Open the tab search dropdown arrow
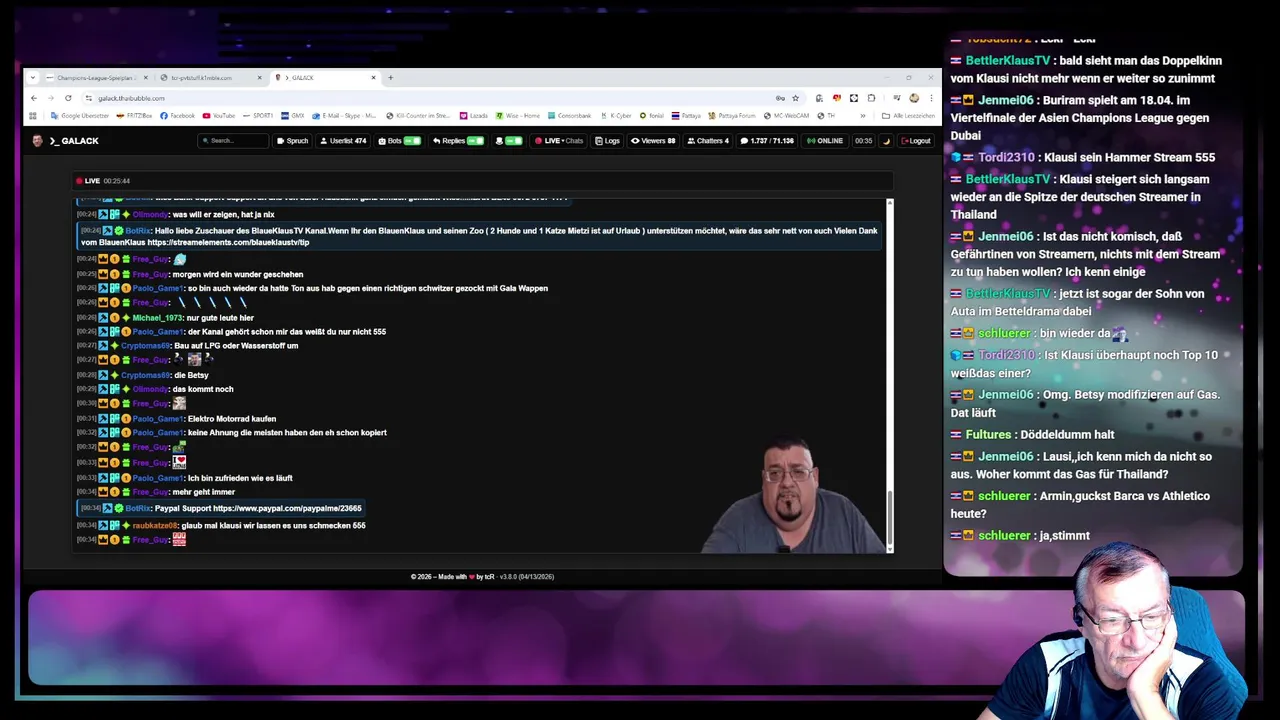Image resolution: width=1280 pixels, height=720 pixels. click(x=33, y=77)
